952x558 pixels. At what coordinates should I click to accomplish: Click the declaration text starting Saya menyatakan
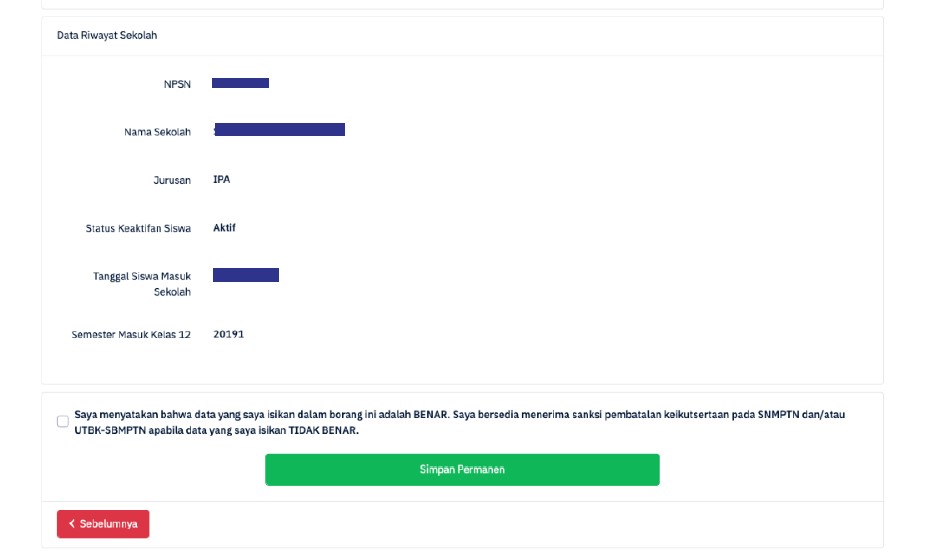coord(460,422)
